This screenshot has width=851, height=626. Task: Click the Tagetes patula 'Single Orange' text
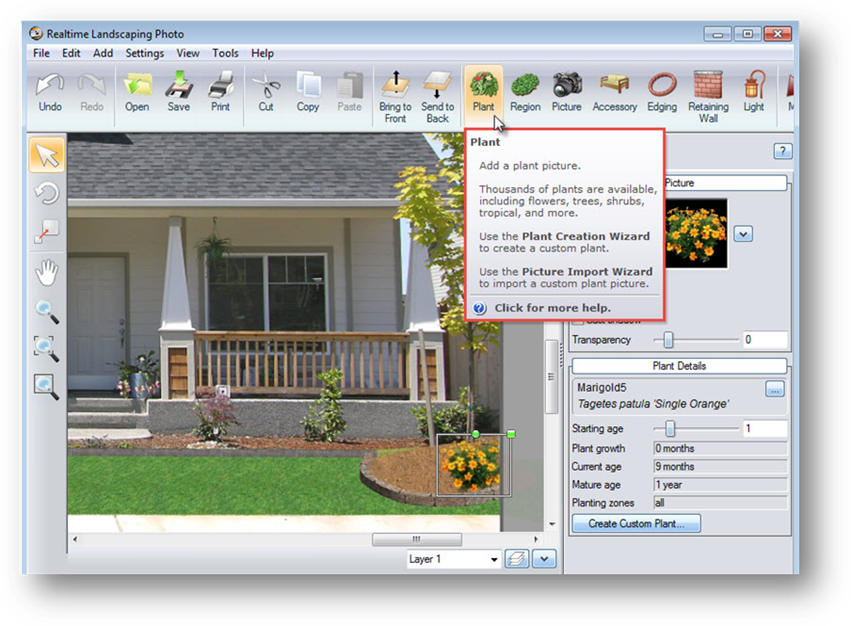(653, 404)
